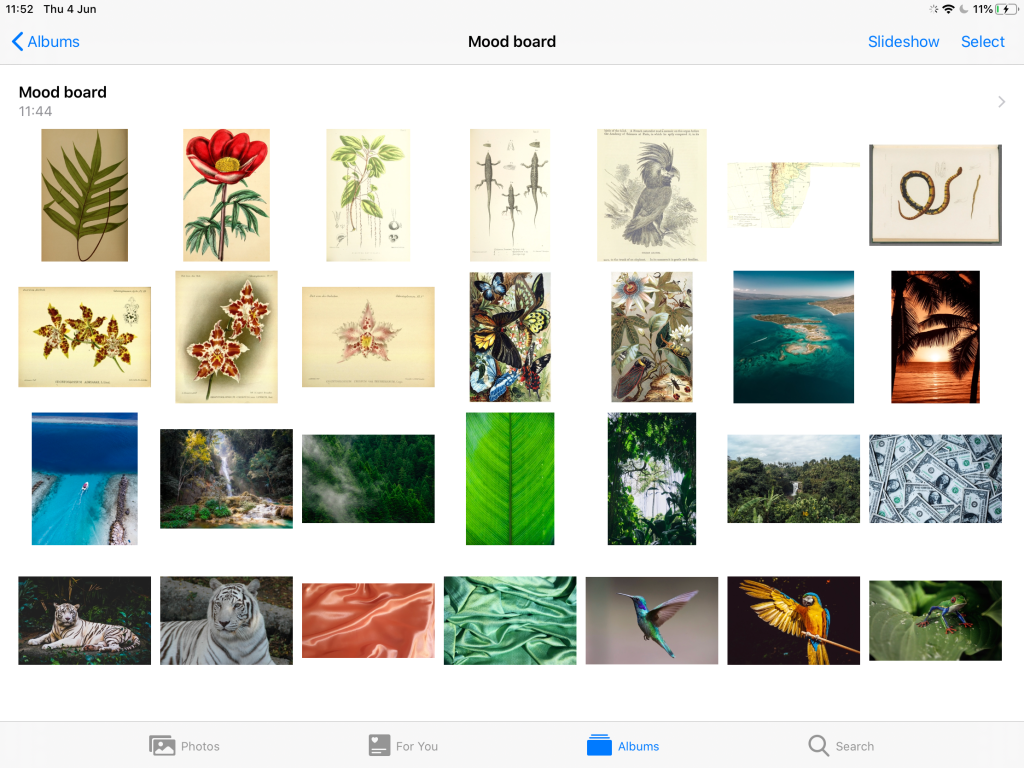Open the blue and yellow macaw photo

(793, 620)
